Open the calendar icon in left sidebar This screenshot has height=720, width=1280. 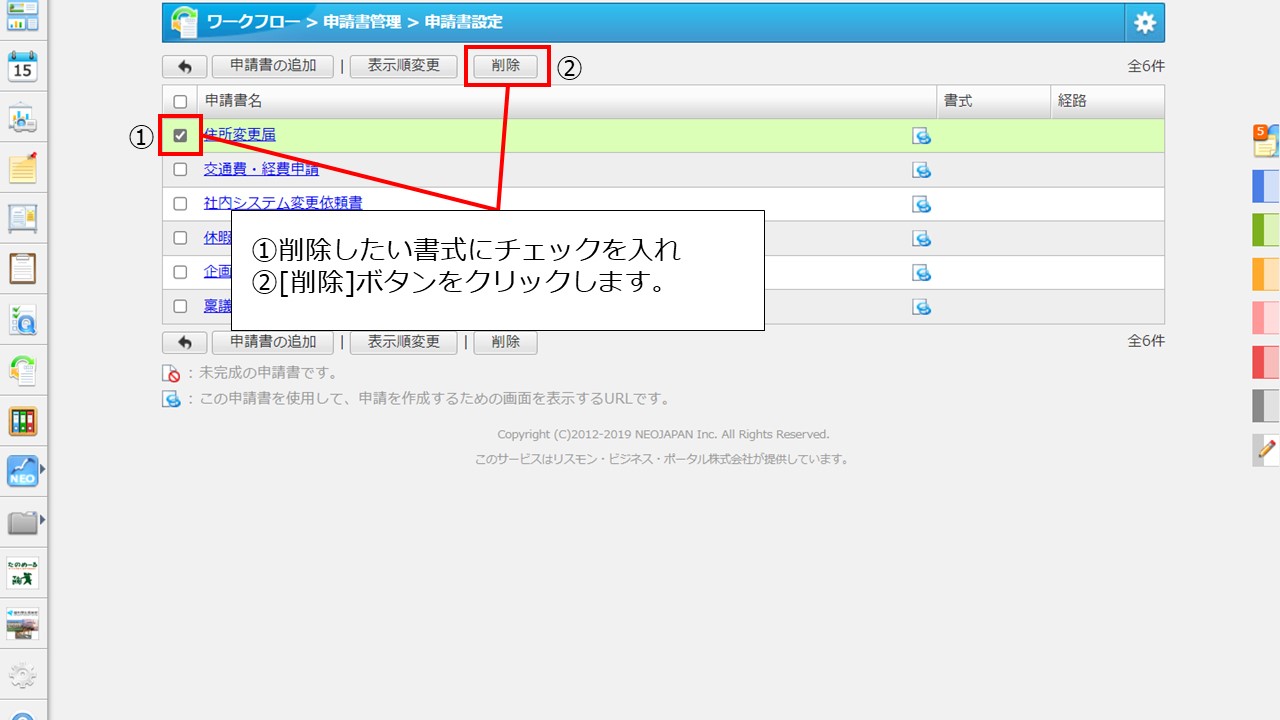[x=22, y=67]
